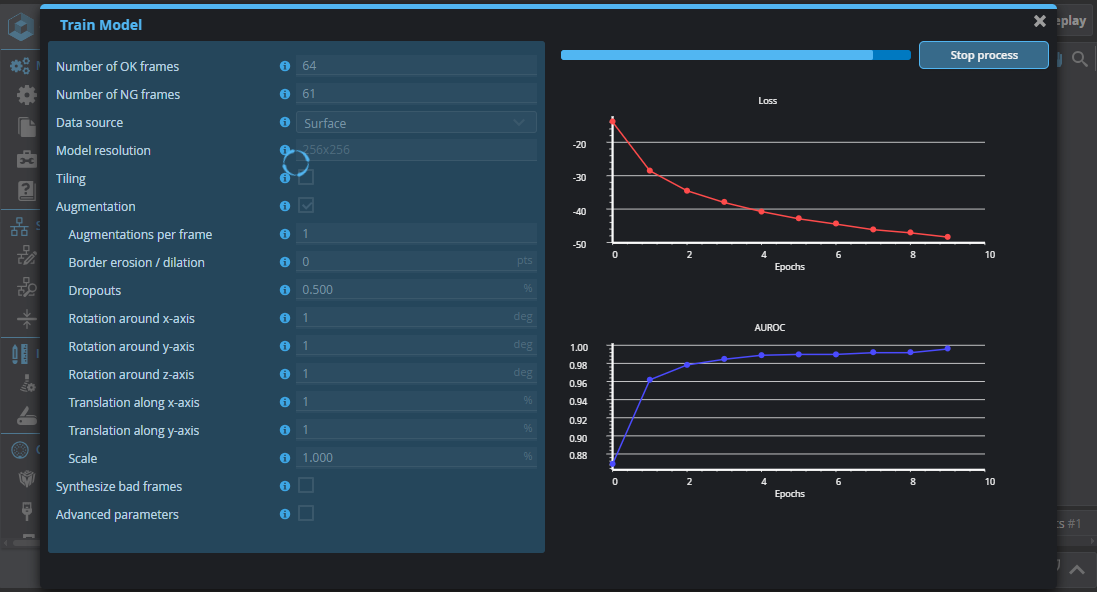The image size is (1097, 592).
Task: Click info icon for Rotation around z-axis
Action: (x=285, y=374)
